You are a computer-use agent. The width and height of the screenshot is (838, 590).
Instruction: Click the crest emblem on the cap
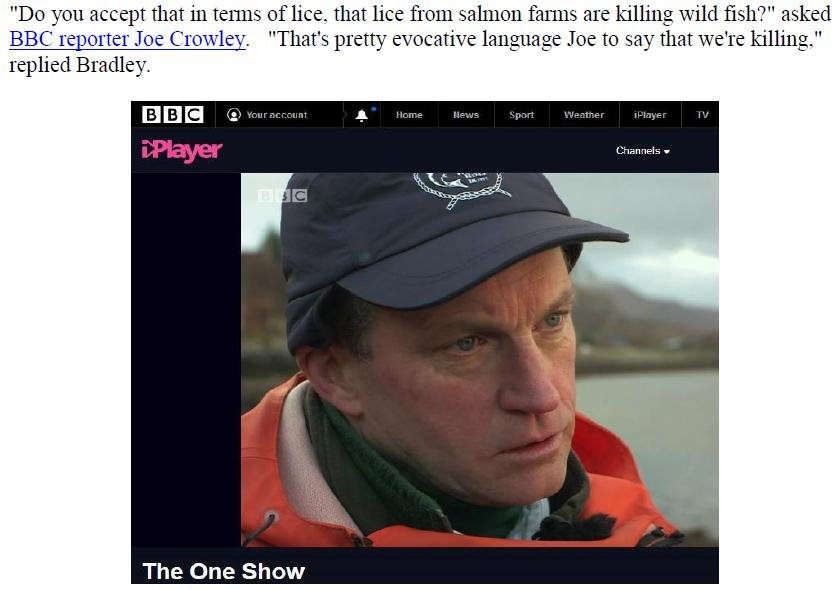460,189
